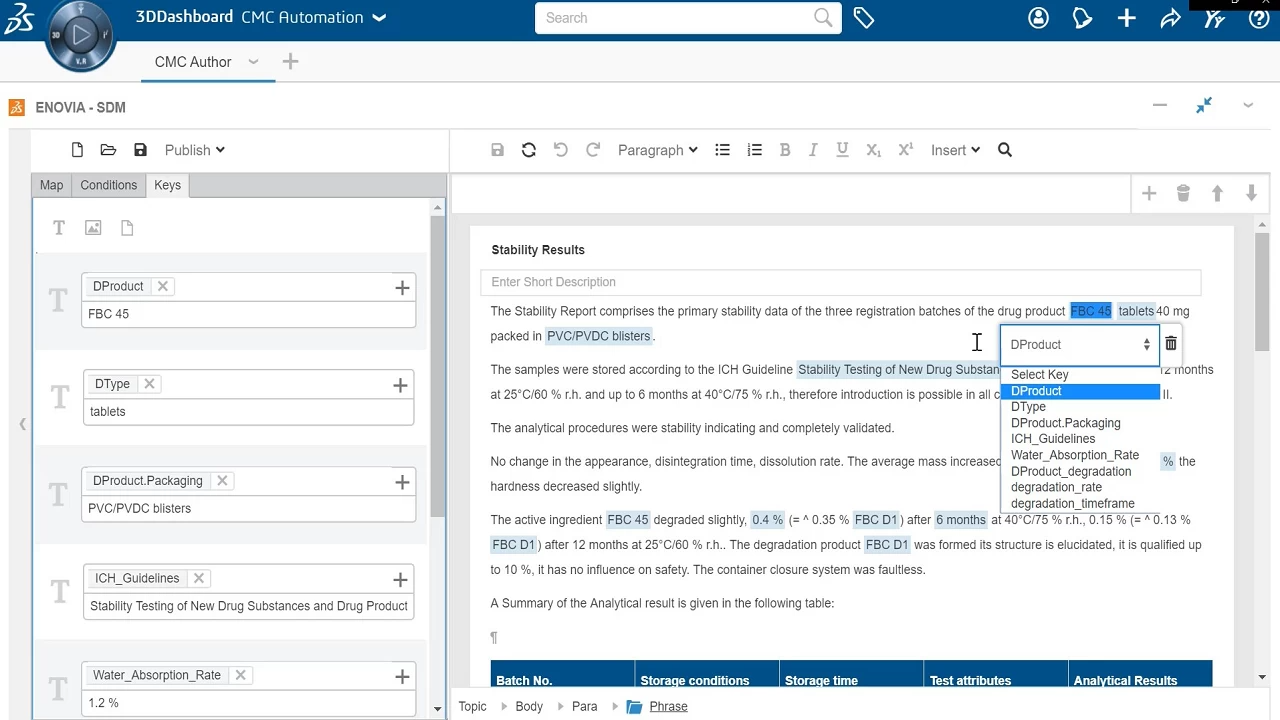This screenshot has height=720, width=1280.
Task: Click the refresh icon in editor toolbar
Action: coord(529,150)
